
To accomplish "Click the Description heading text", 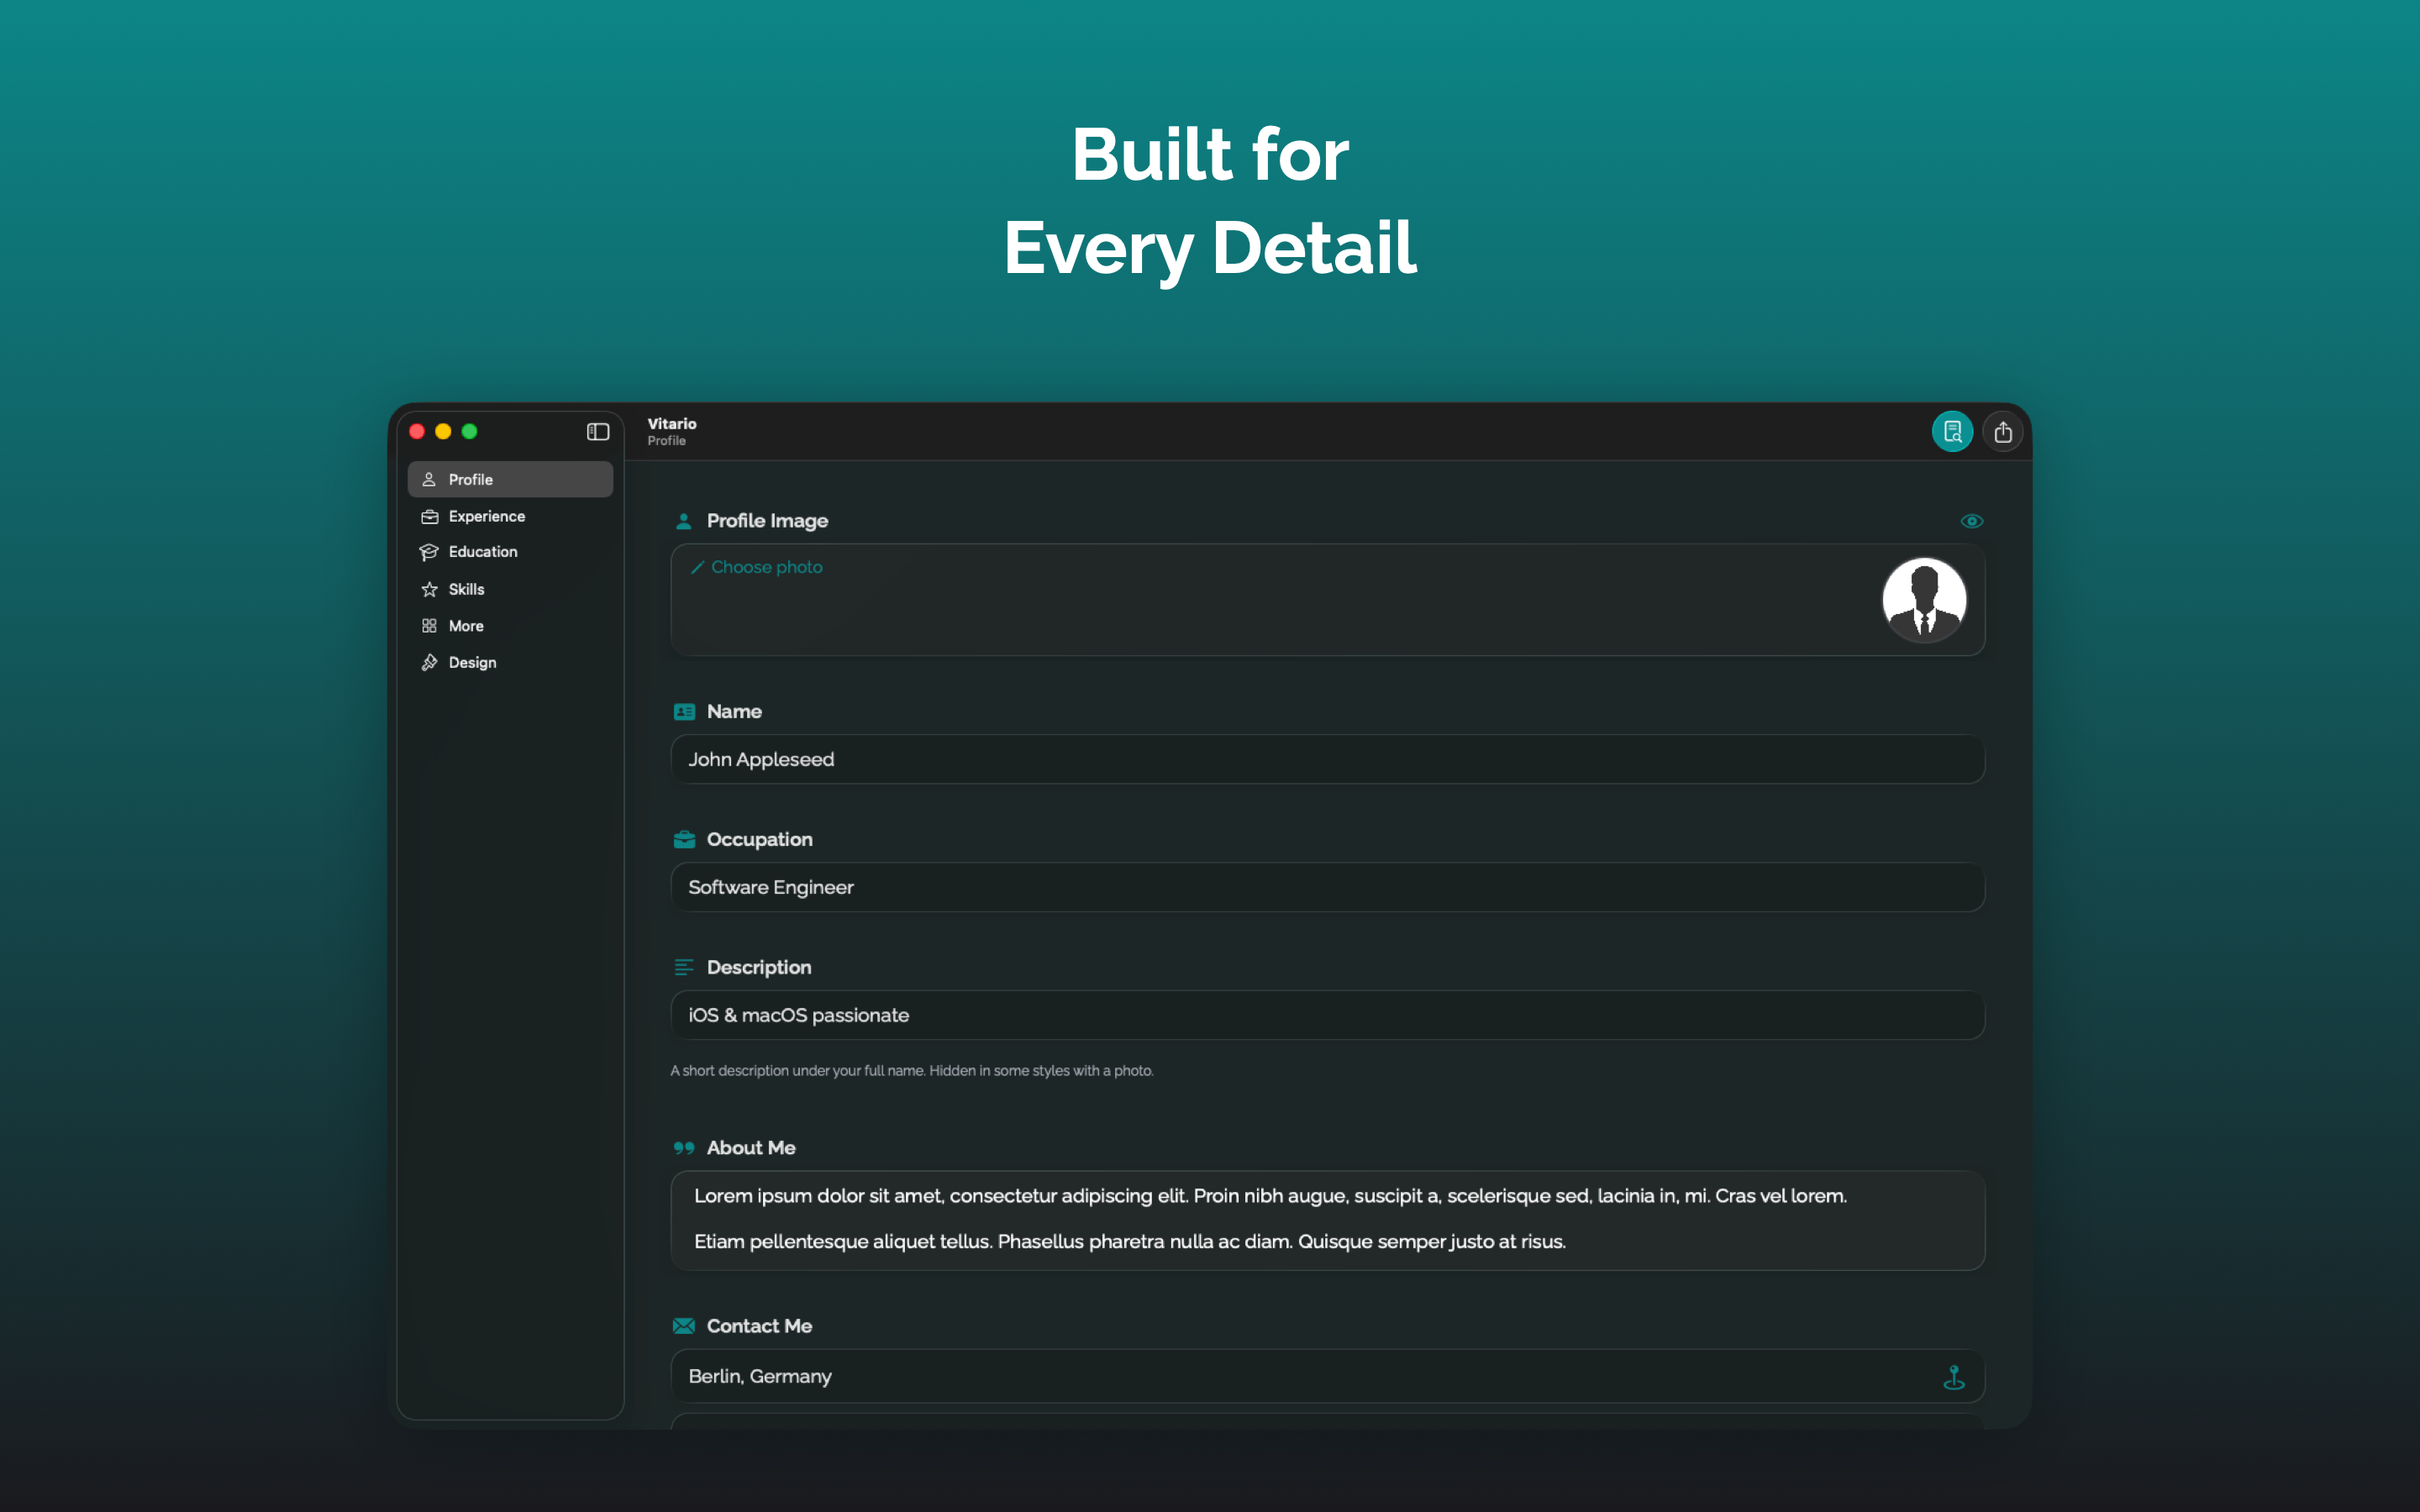I will pos(759,967).
